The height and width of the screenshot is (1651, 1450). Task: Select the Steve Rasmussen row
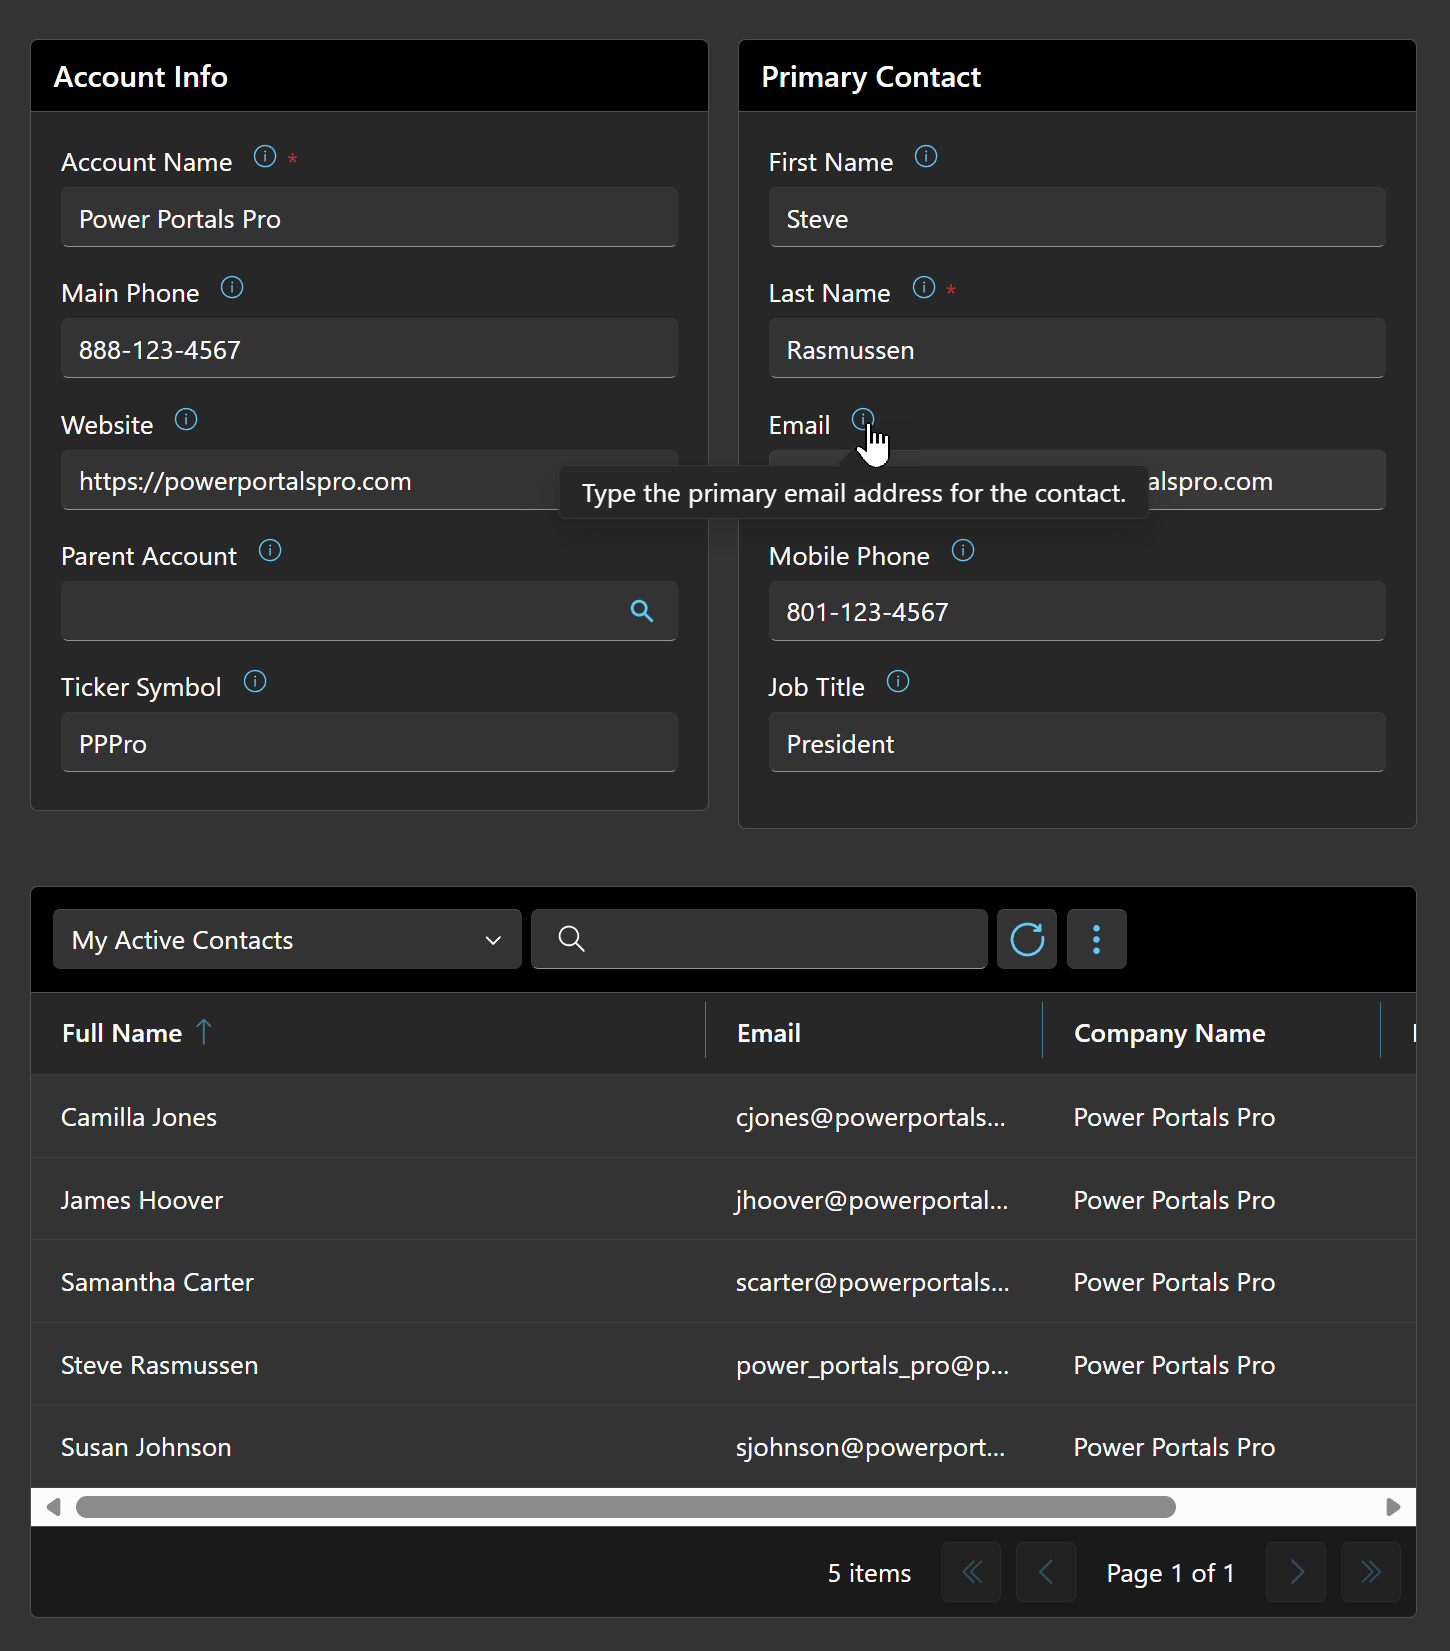click(723, 1365)
